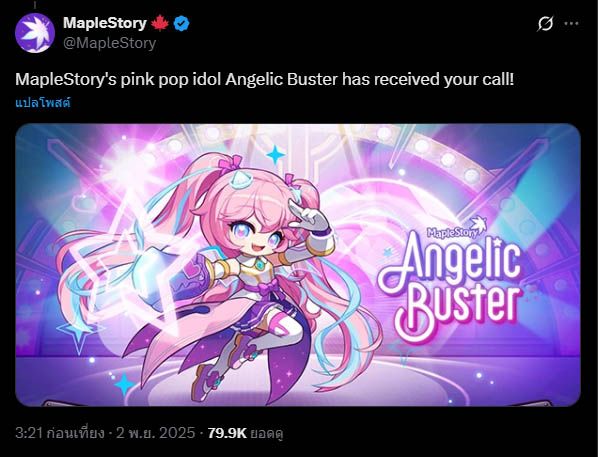The width and height of the screenshot is (598, 457).
Task: Click the แปลโพสต์ translate post link
Action: pos(43,103)
